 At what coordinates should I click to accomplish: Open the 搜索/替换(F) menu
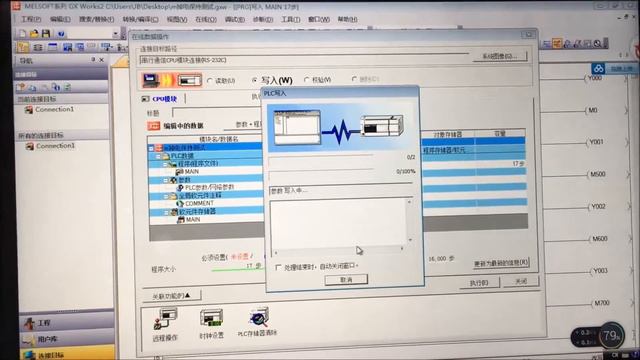97,19
